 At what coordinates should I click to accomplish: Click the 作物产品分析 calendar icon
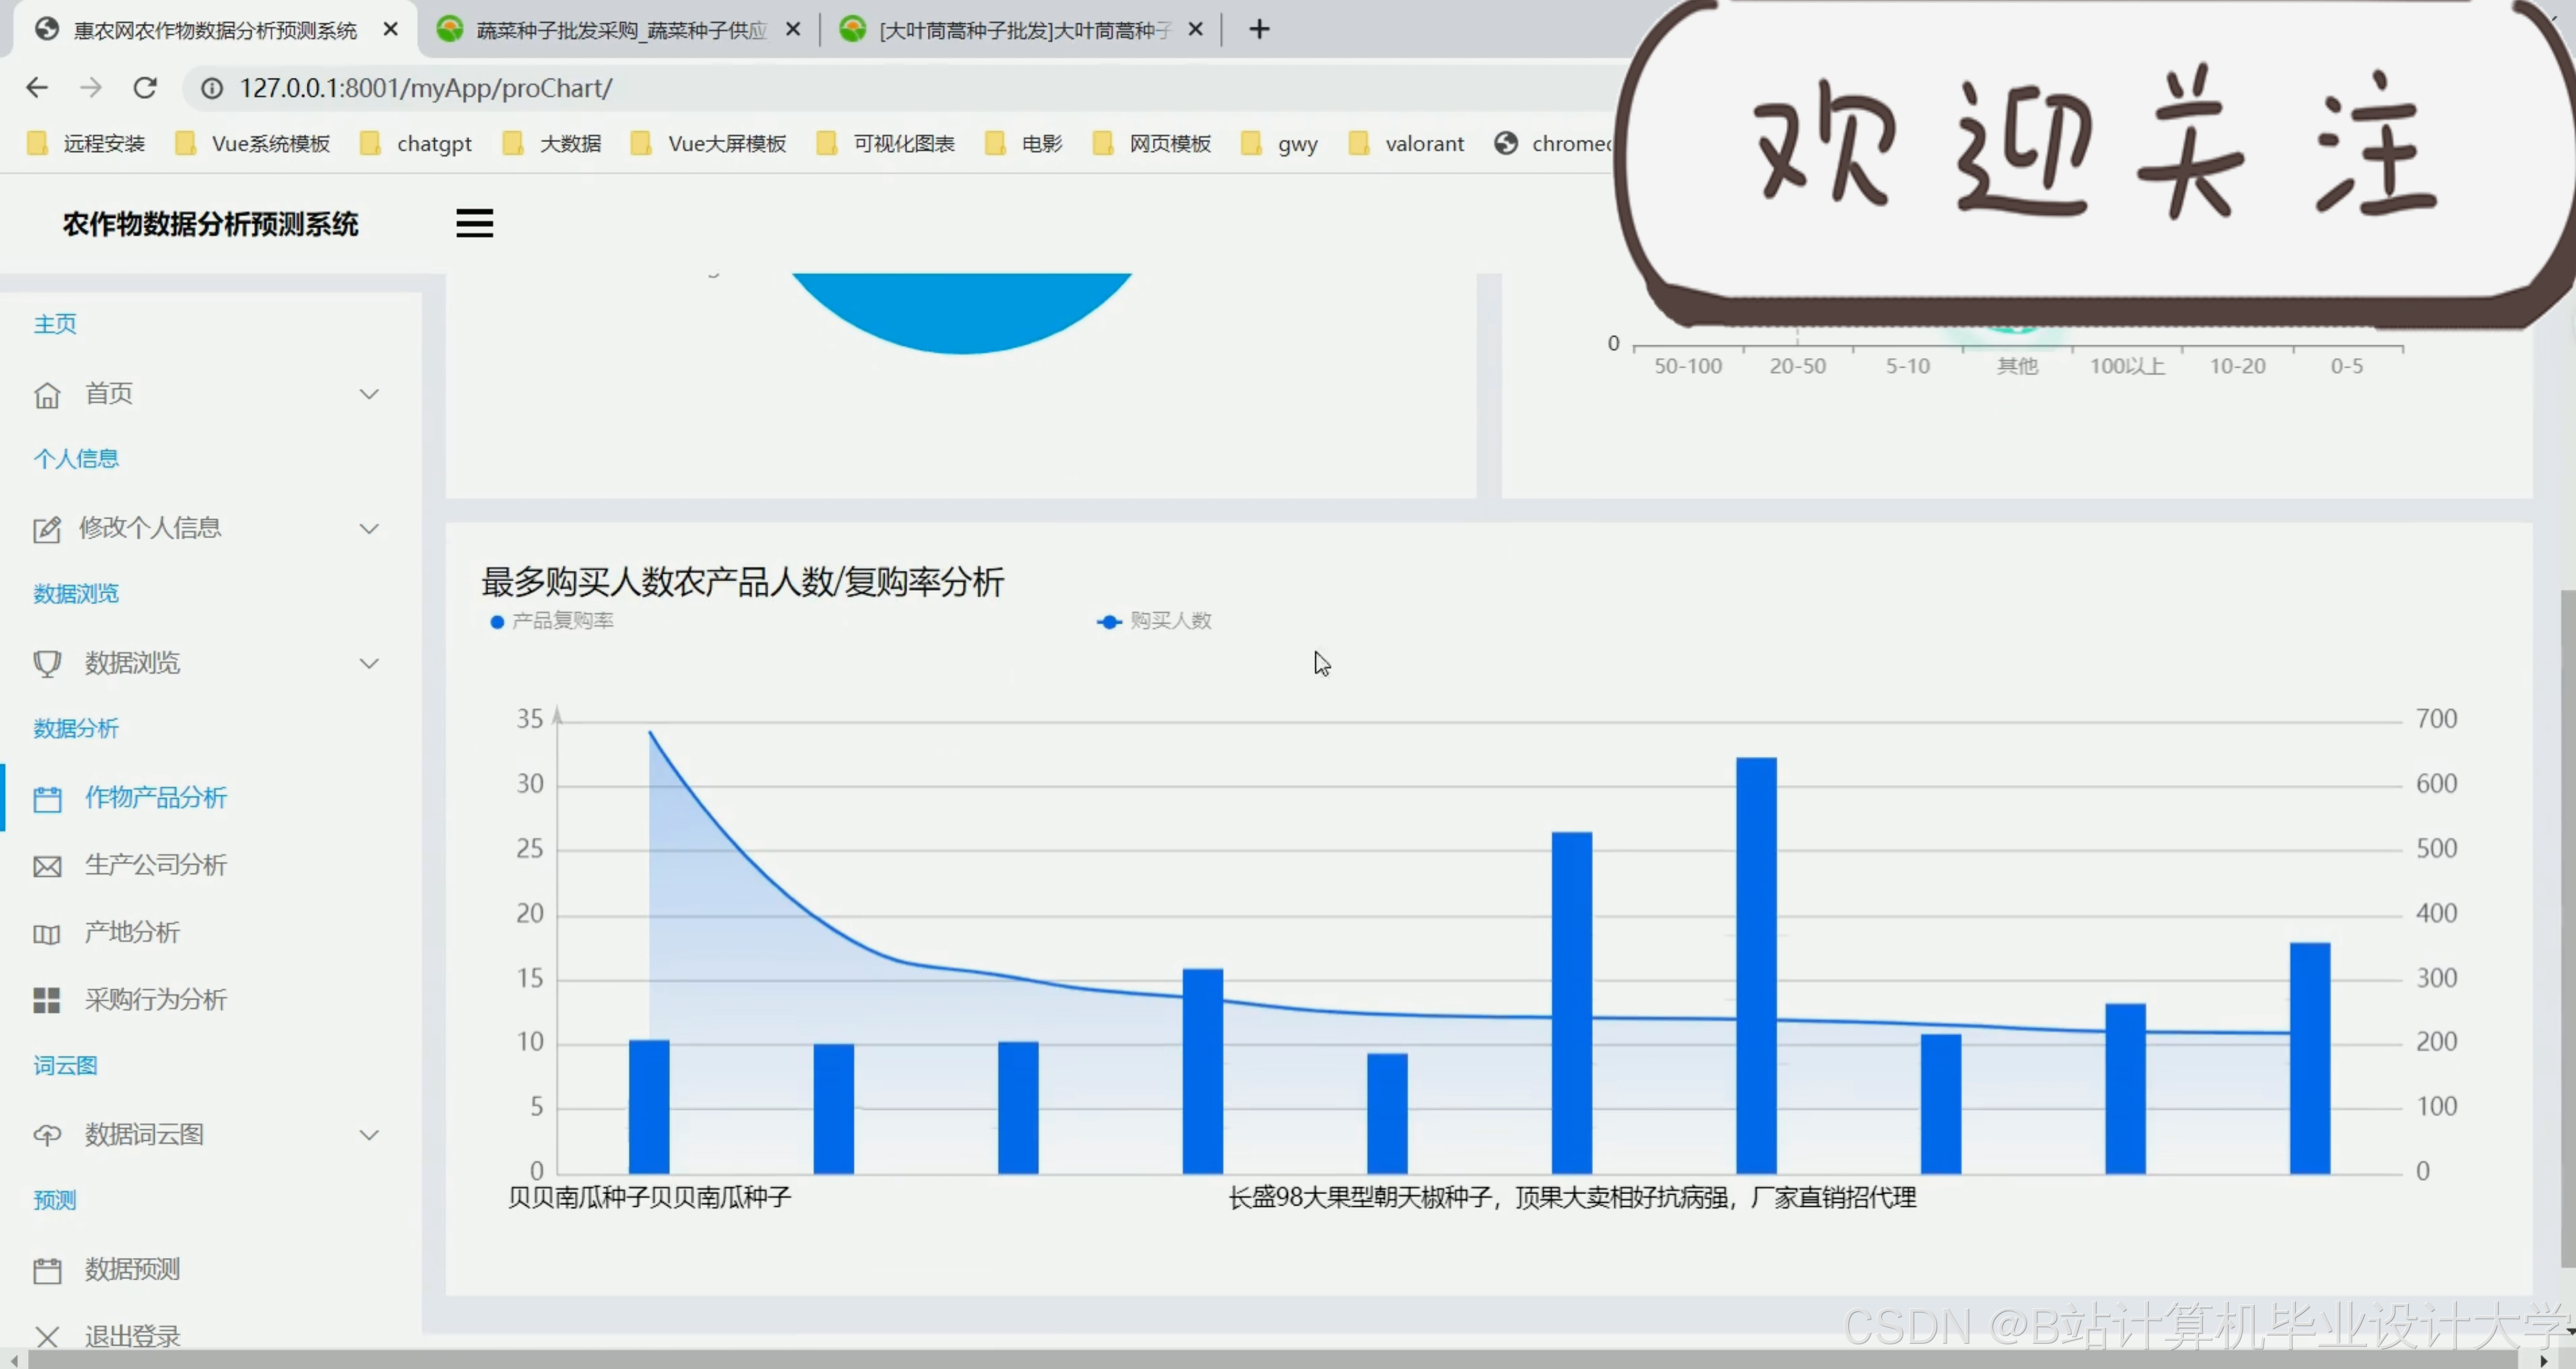(x=47, y=798)
